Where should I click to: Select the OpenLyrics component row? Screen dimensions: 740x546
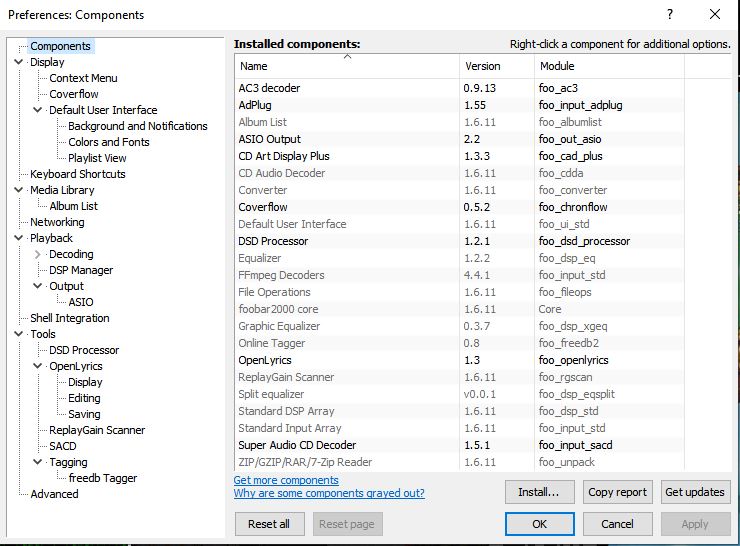tap(459, 360)
